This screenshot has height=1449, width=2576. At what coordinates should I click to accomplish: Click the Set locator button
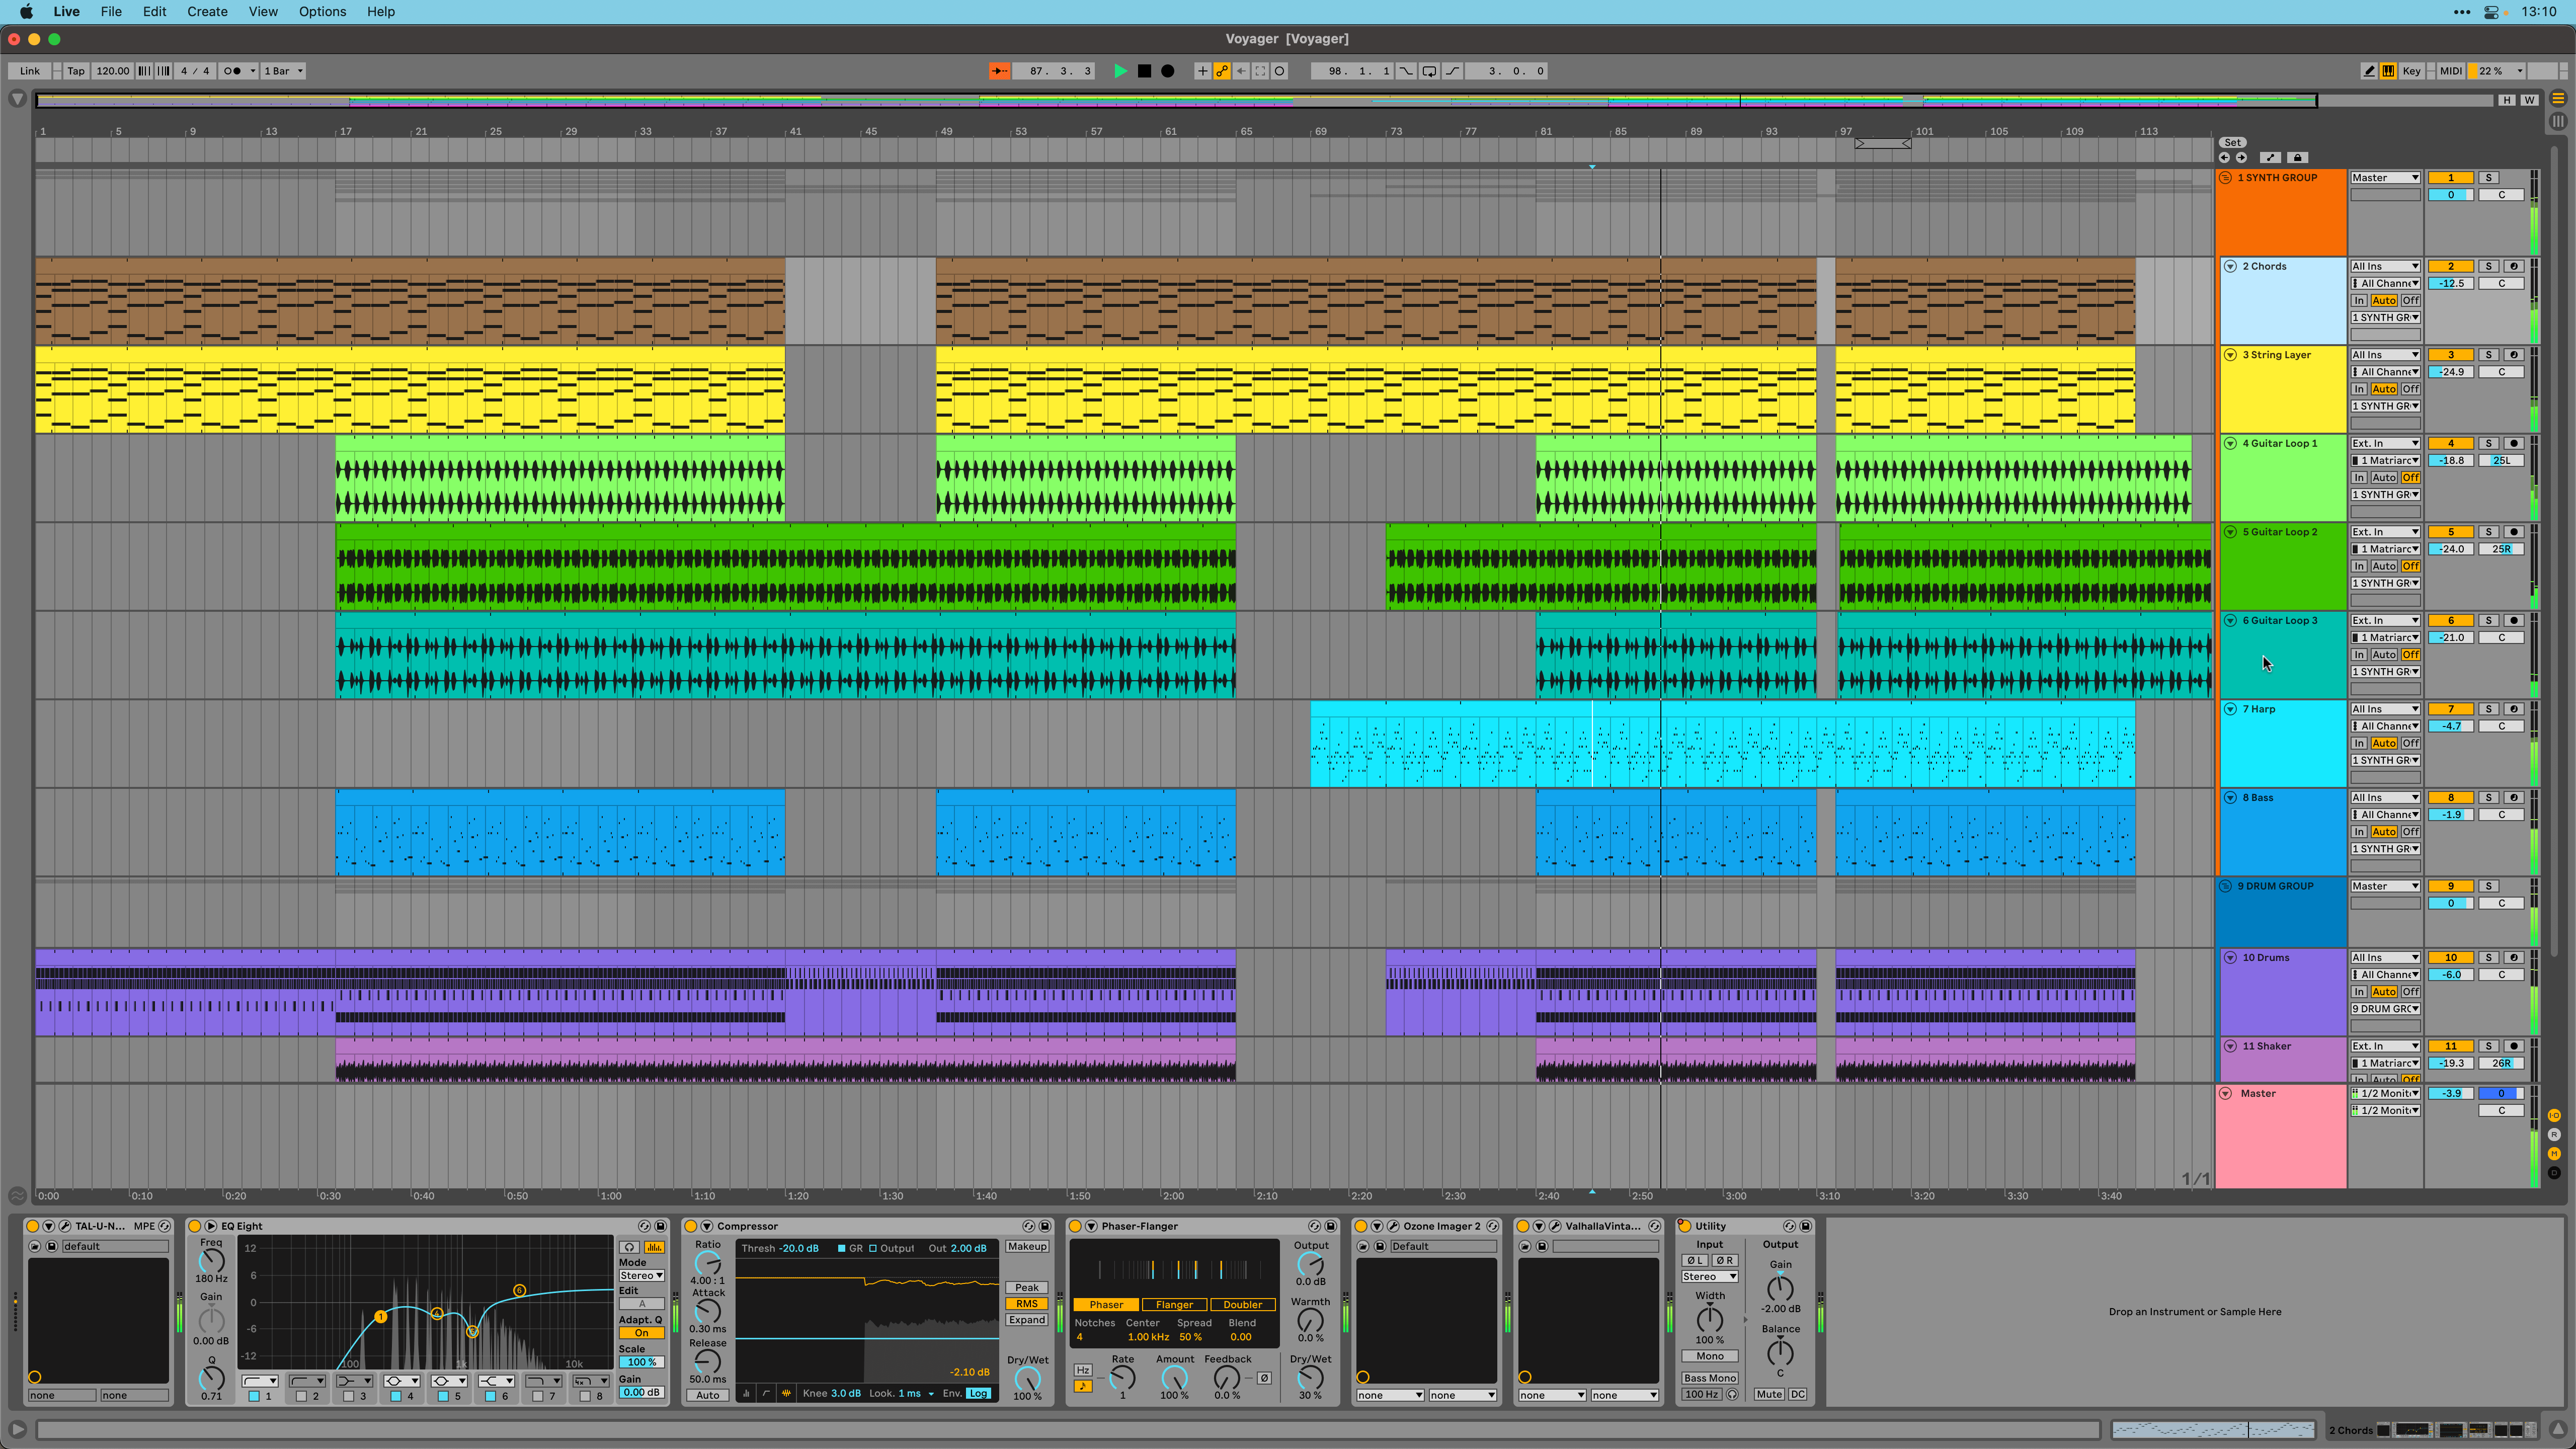click(2232, 142)
